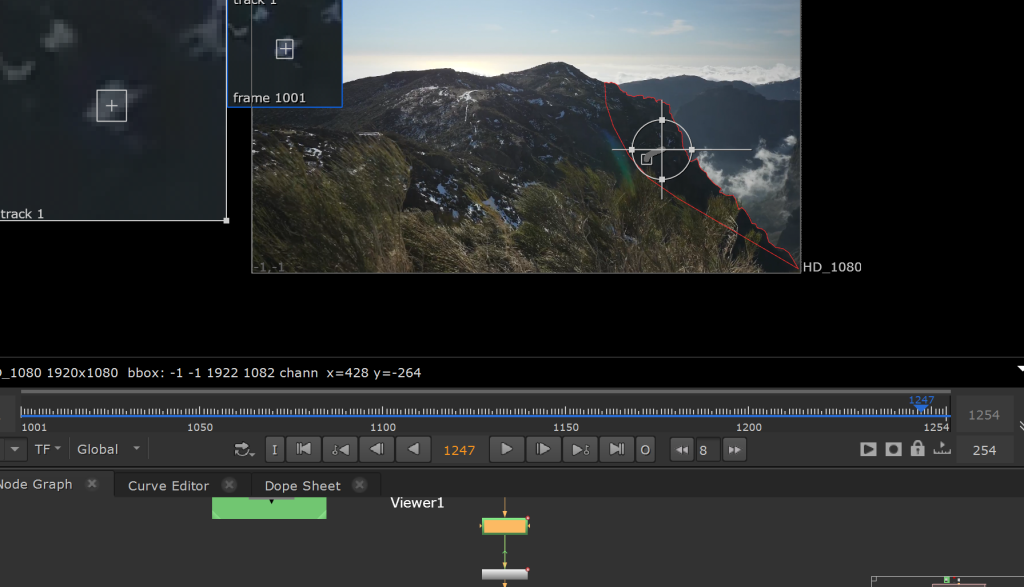Image resolution: width=1024 pixels, height=587 pixels.
Task: Jump to the first frame
Action: point(304,450)
